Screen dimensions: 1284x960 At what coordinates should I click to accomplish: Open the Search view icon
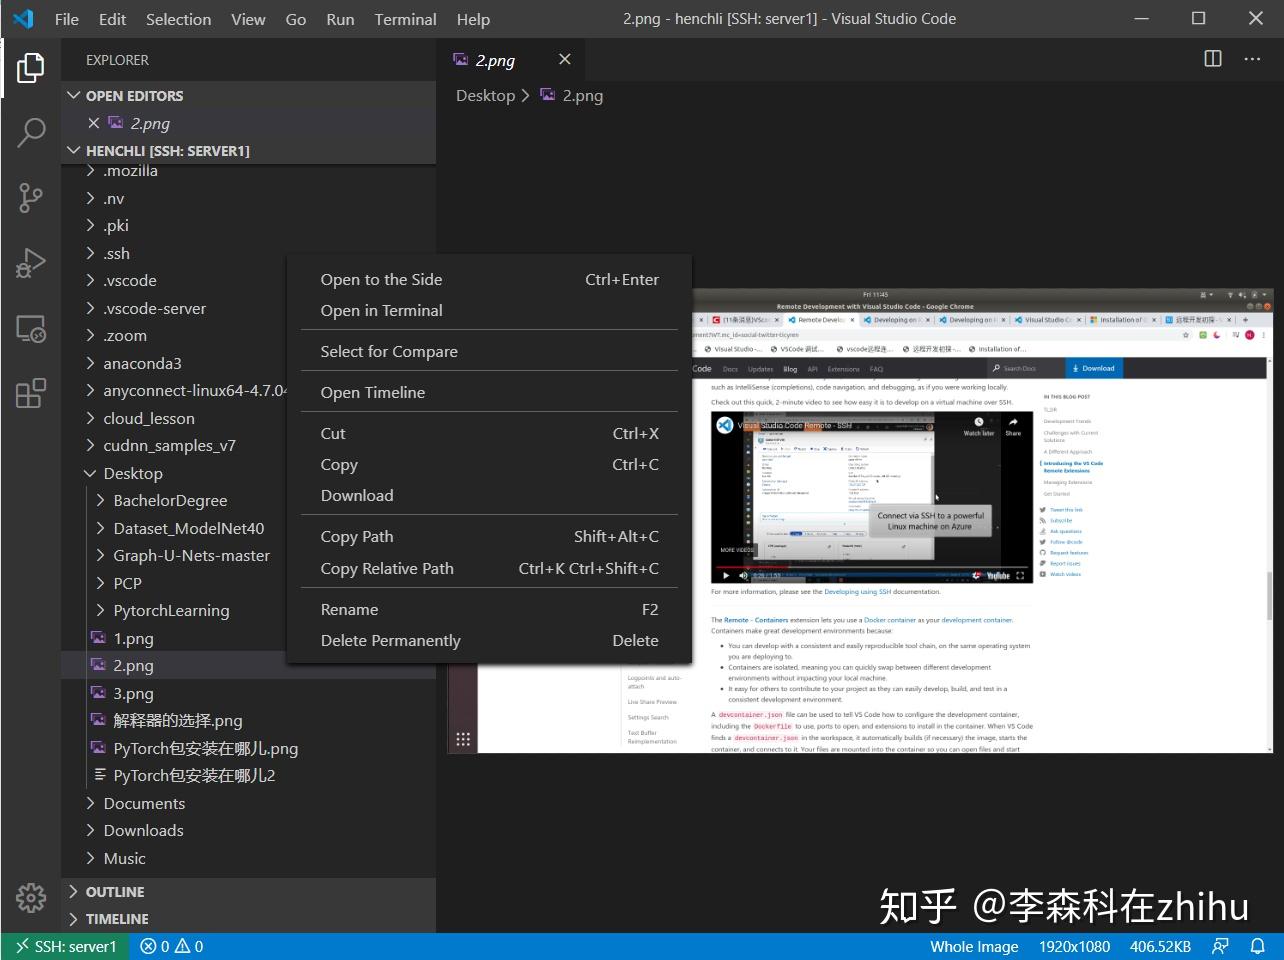(30, 132)
